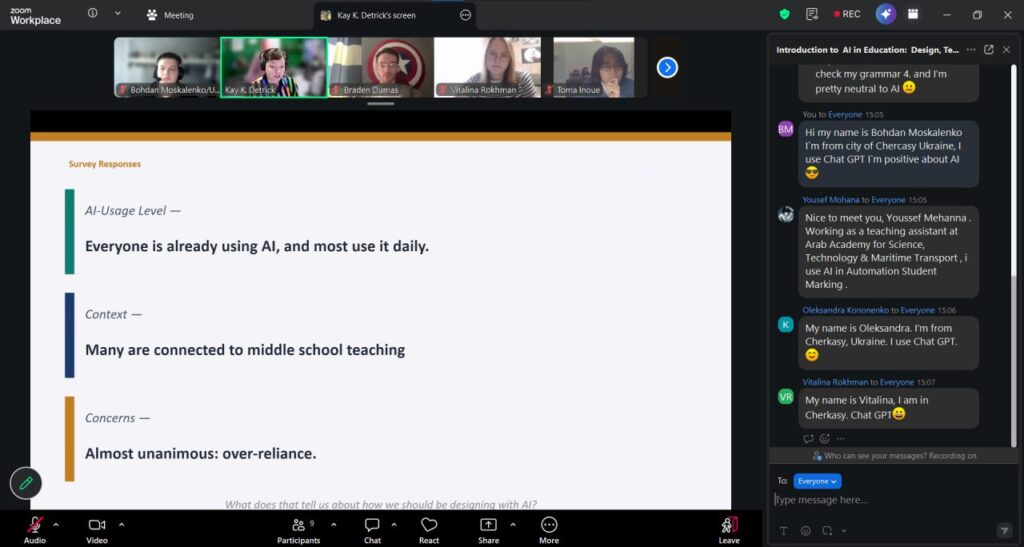Expand audio options arrow beside Audio
1024x547 pixels.
[x=56, y=524]
